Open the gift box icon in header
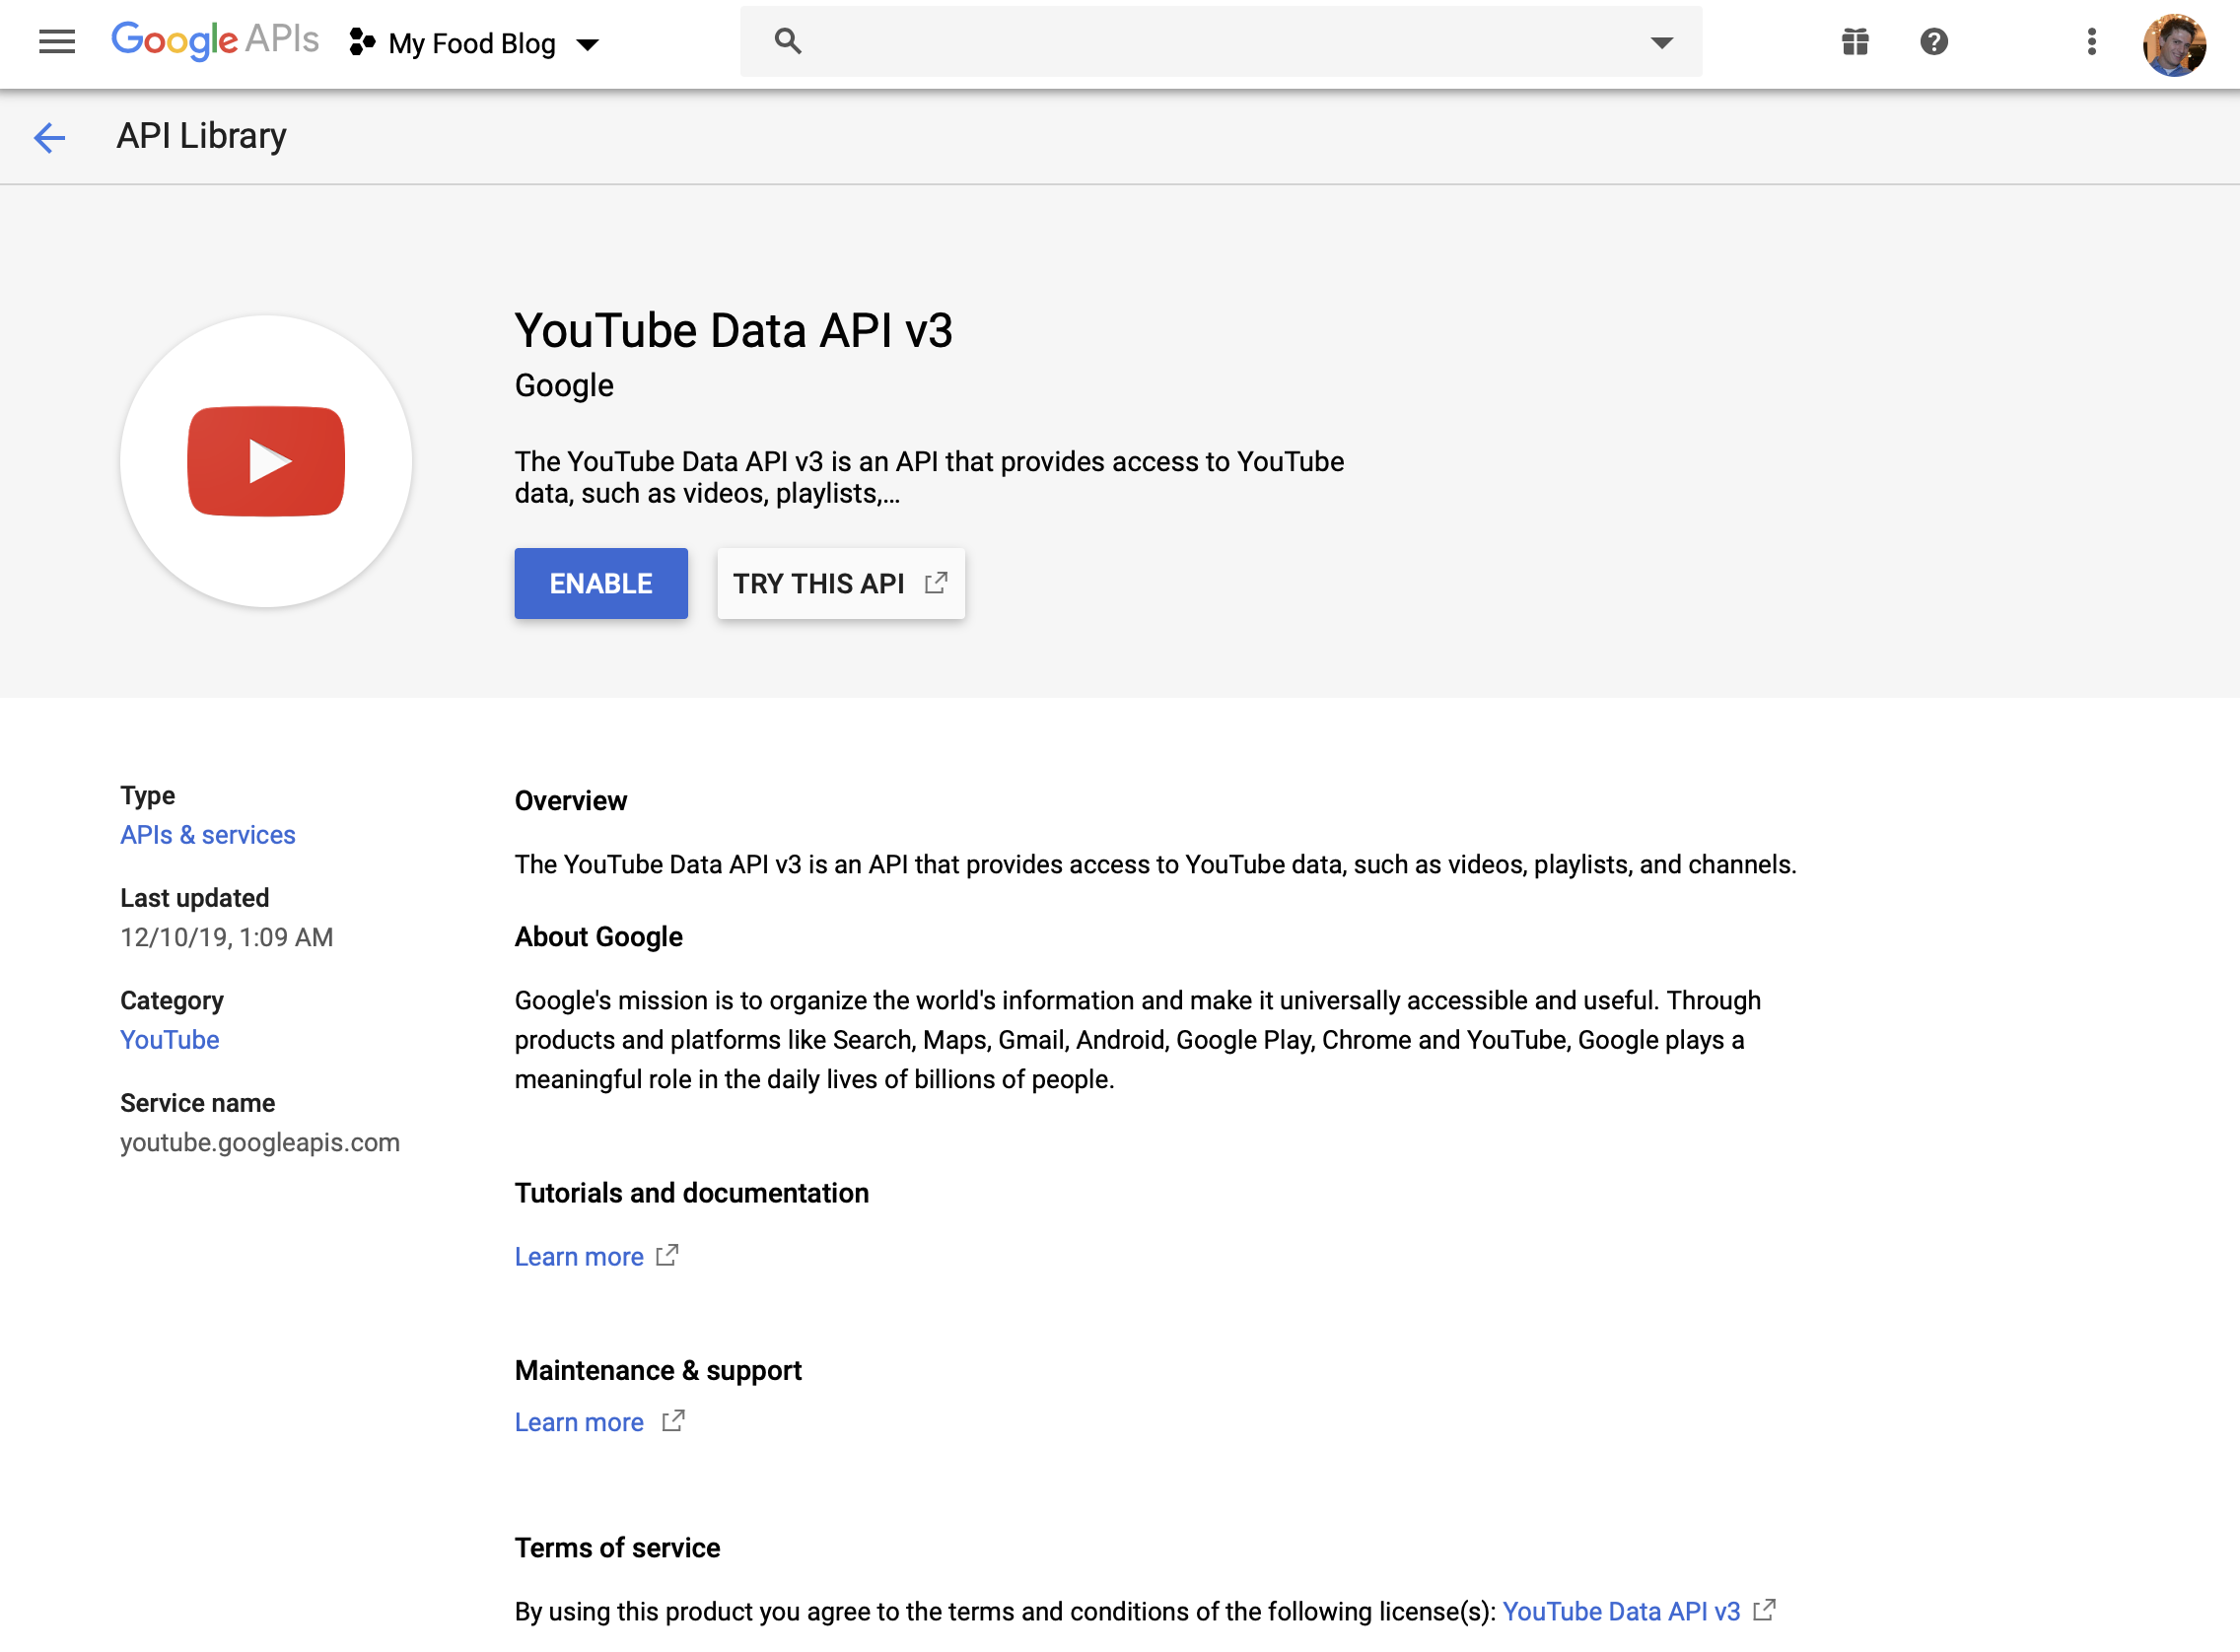Viewport: 2240px width, 1652px height. (x=1855, y=42)
